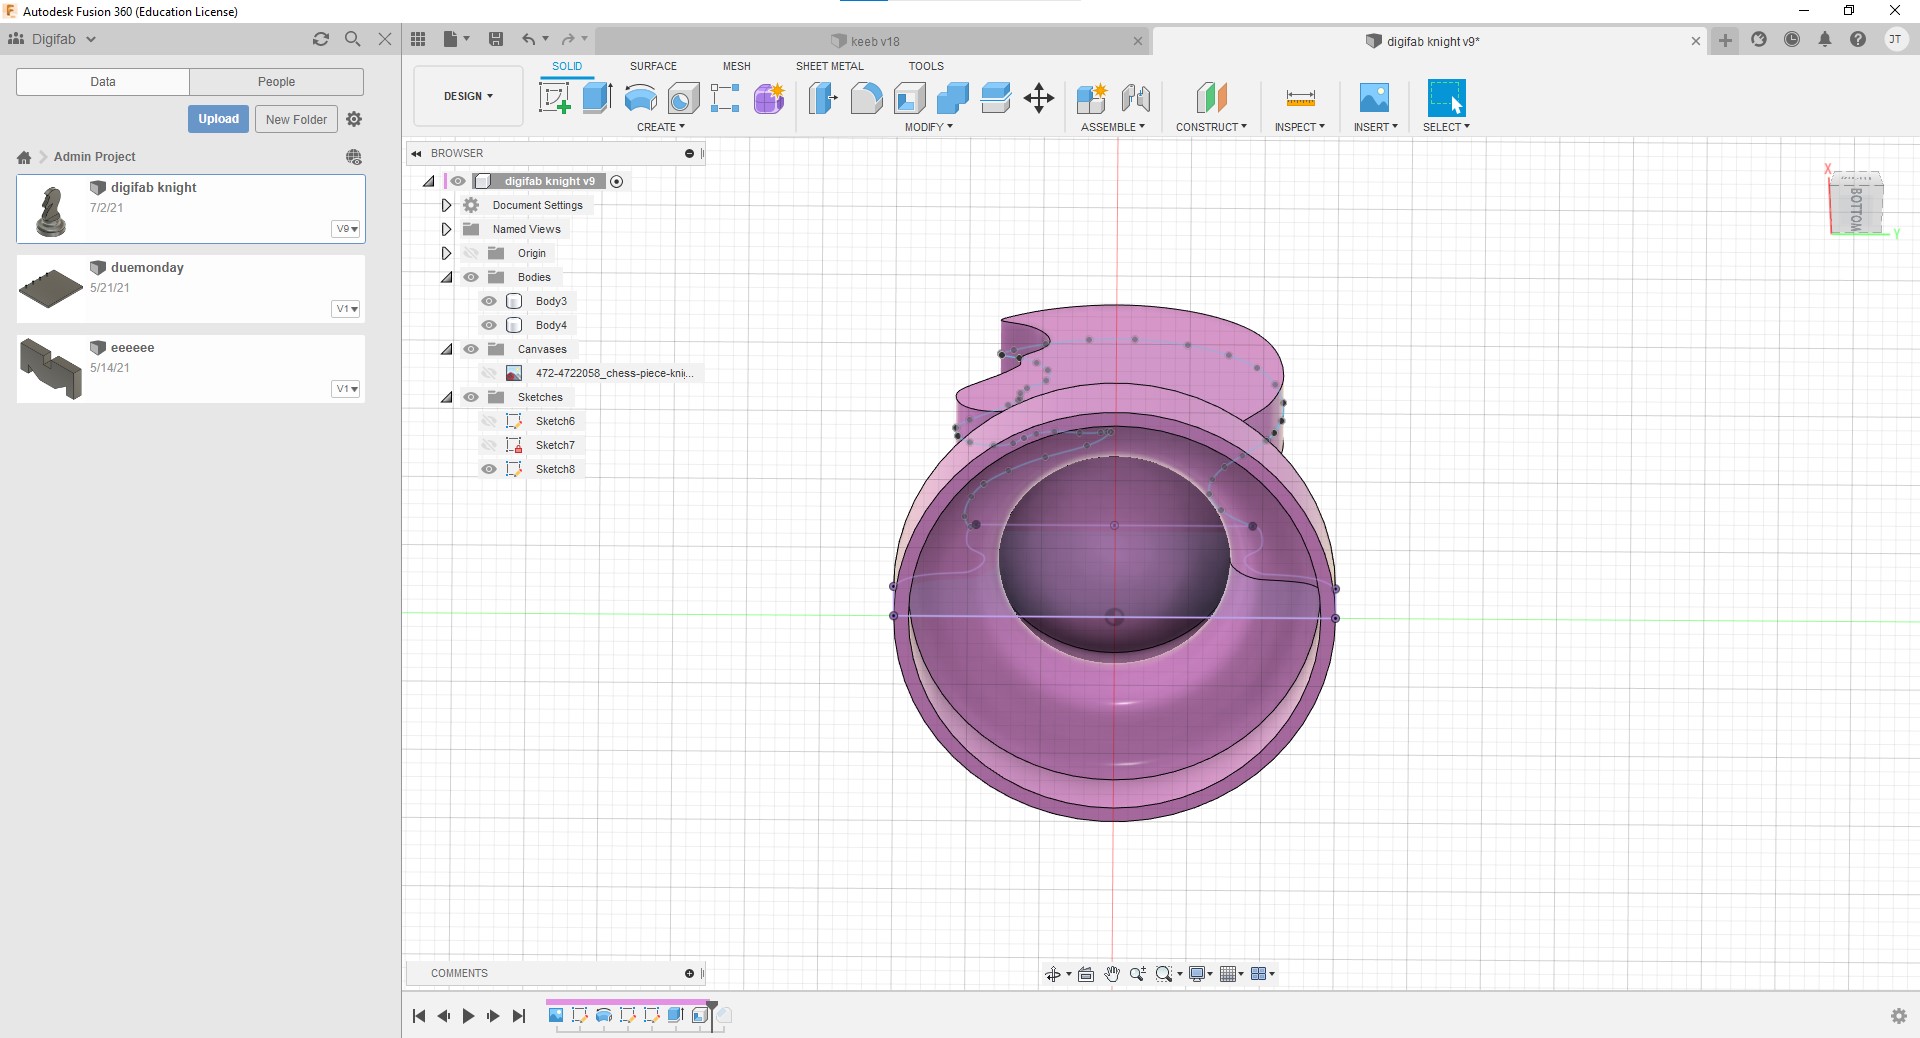Open the Digifab team dropdown

pos(53,39)
